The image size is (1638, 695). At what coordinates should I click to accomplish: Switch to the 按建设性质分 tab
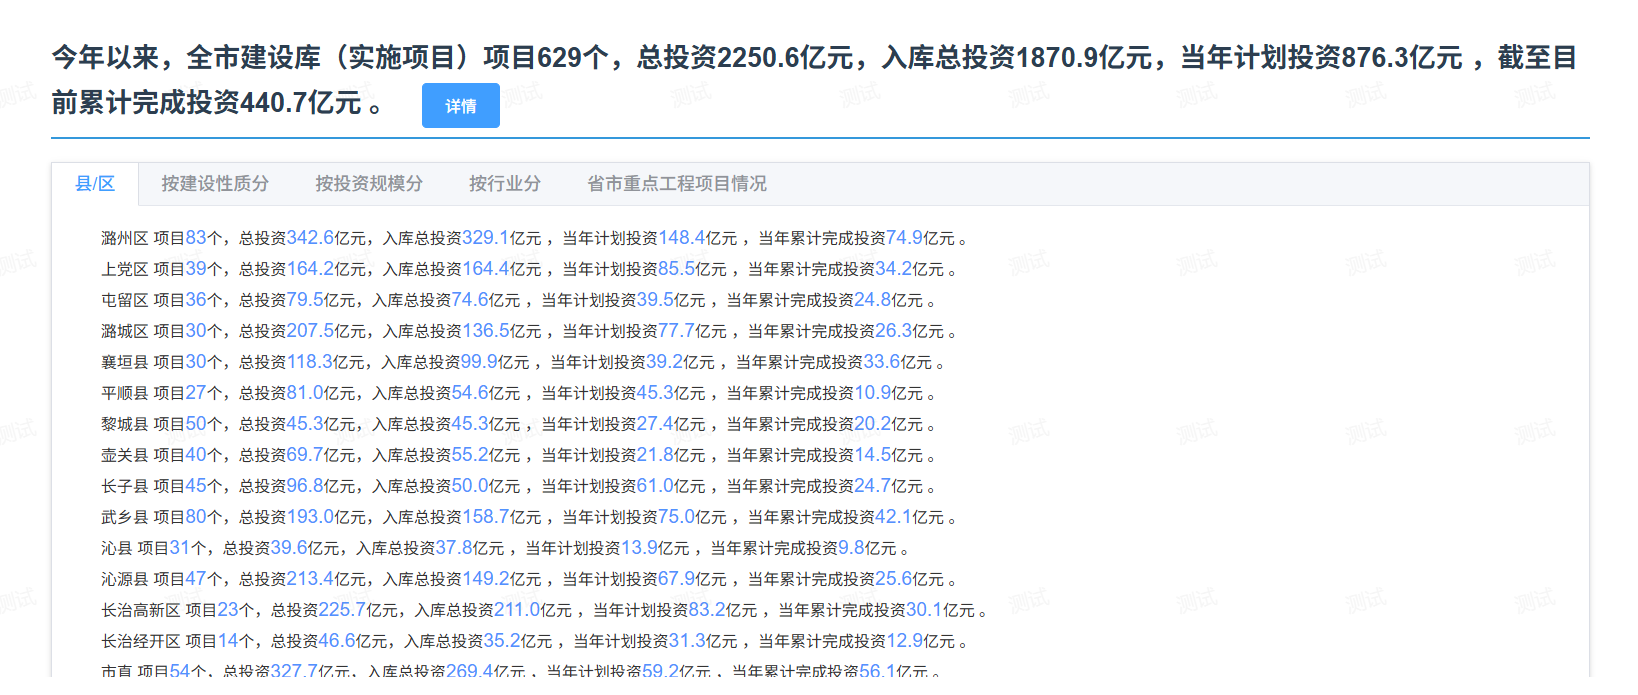point(215,184)
